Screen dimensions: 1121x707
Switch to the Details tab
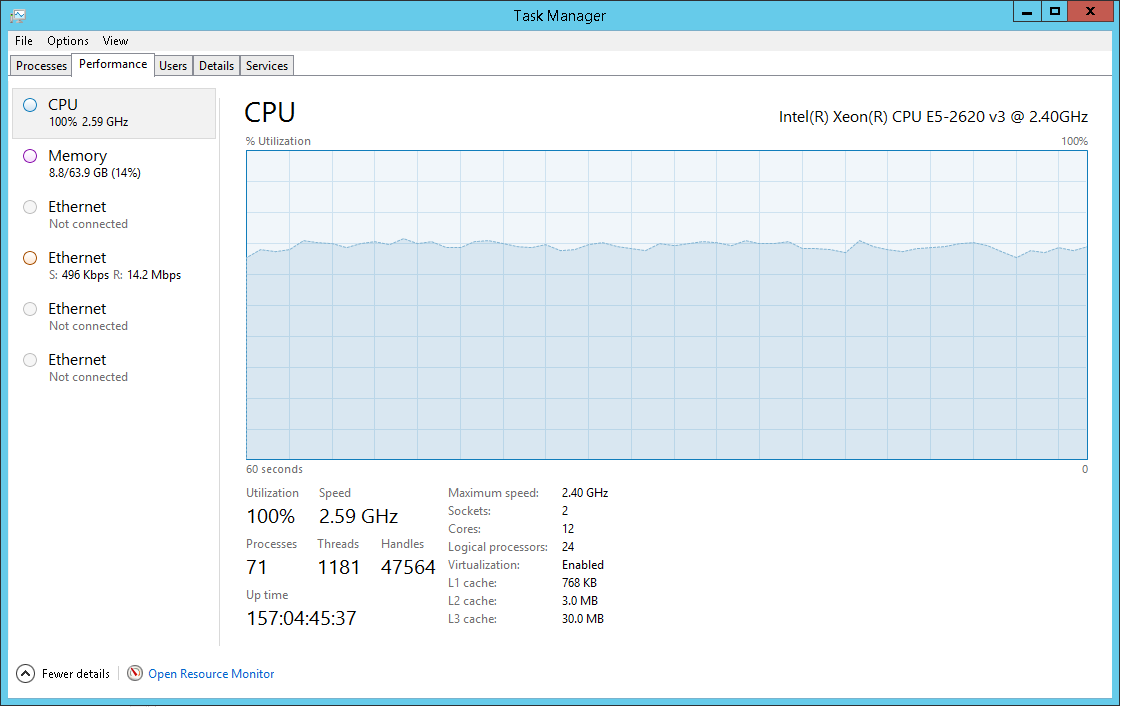[x=216, y=66]
